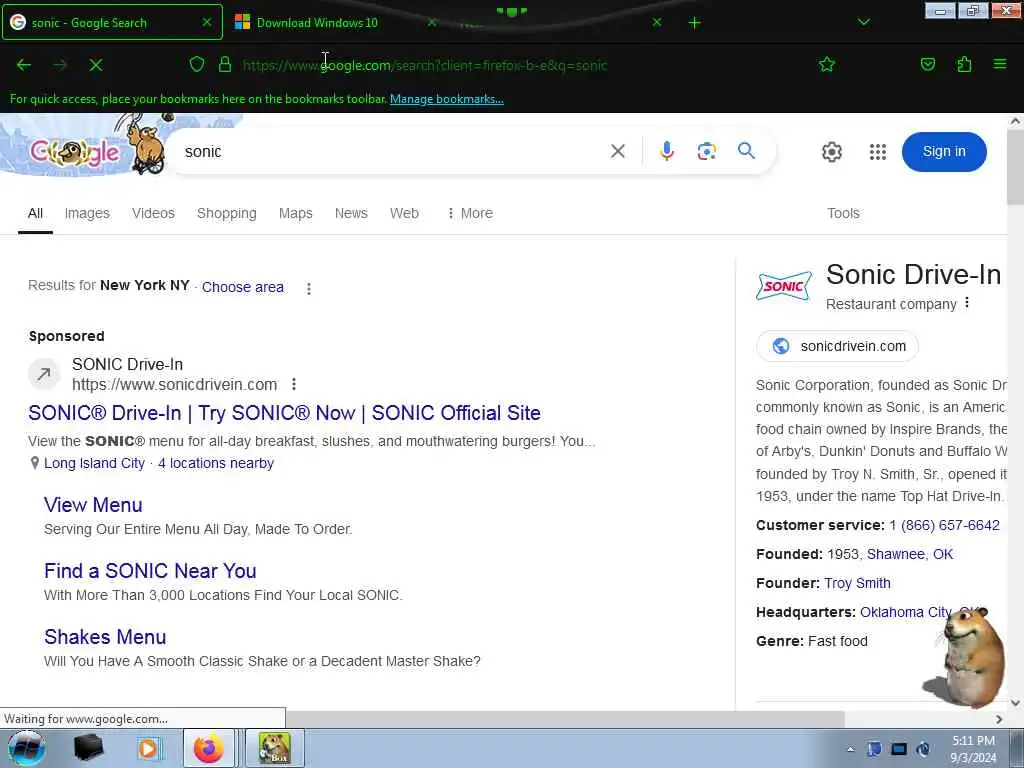The width and height of the screenshot is (1024, 768).
Task: Start voice search with the microphone icon
Action: pyautogui.click(x=666, y=152)
